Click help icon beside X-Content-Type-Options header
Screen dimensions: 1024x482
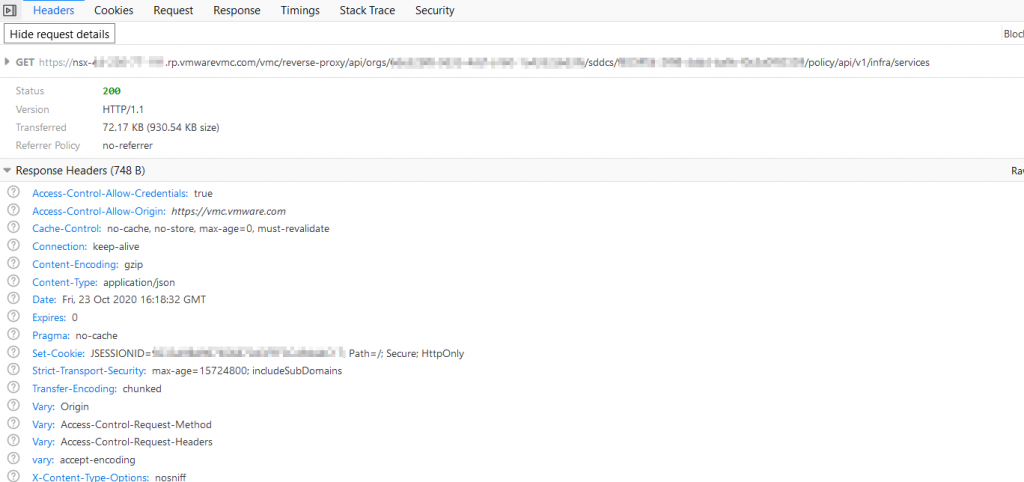click(13, 477)
